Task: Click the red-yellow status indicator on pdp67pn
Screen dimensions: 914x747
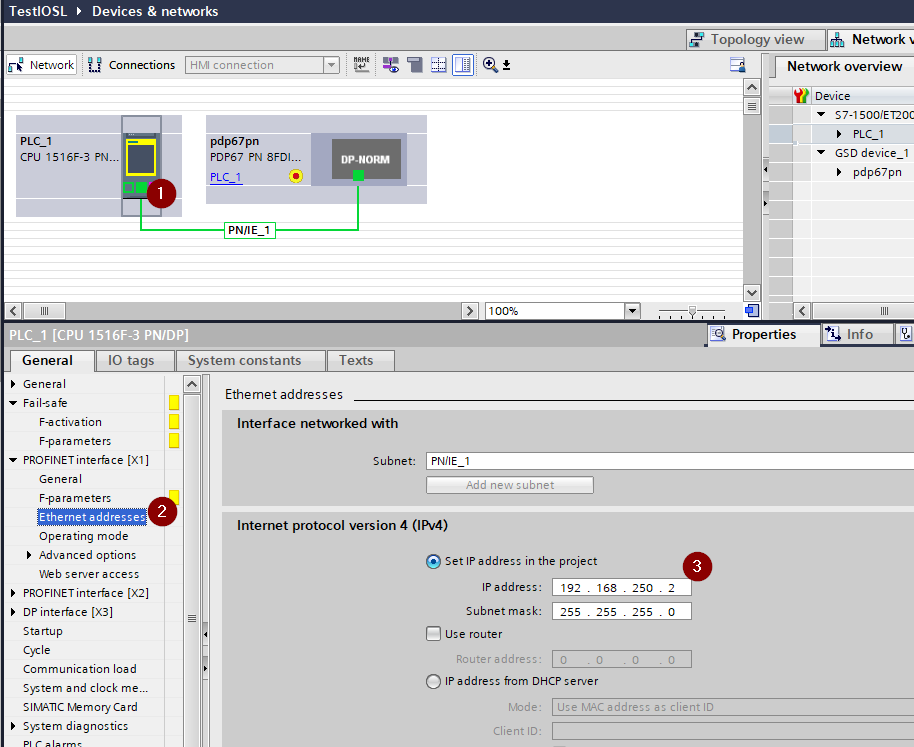Action: [296, 176]
